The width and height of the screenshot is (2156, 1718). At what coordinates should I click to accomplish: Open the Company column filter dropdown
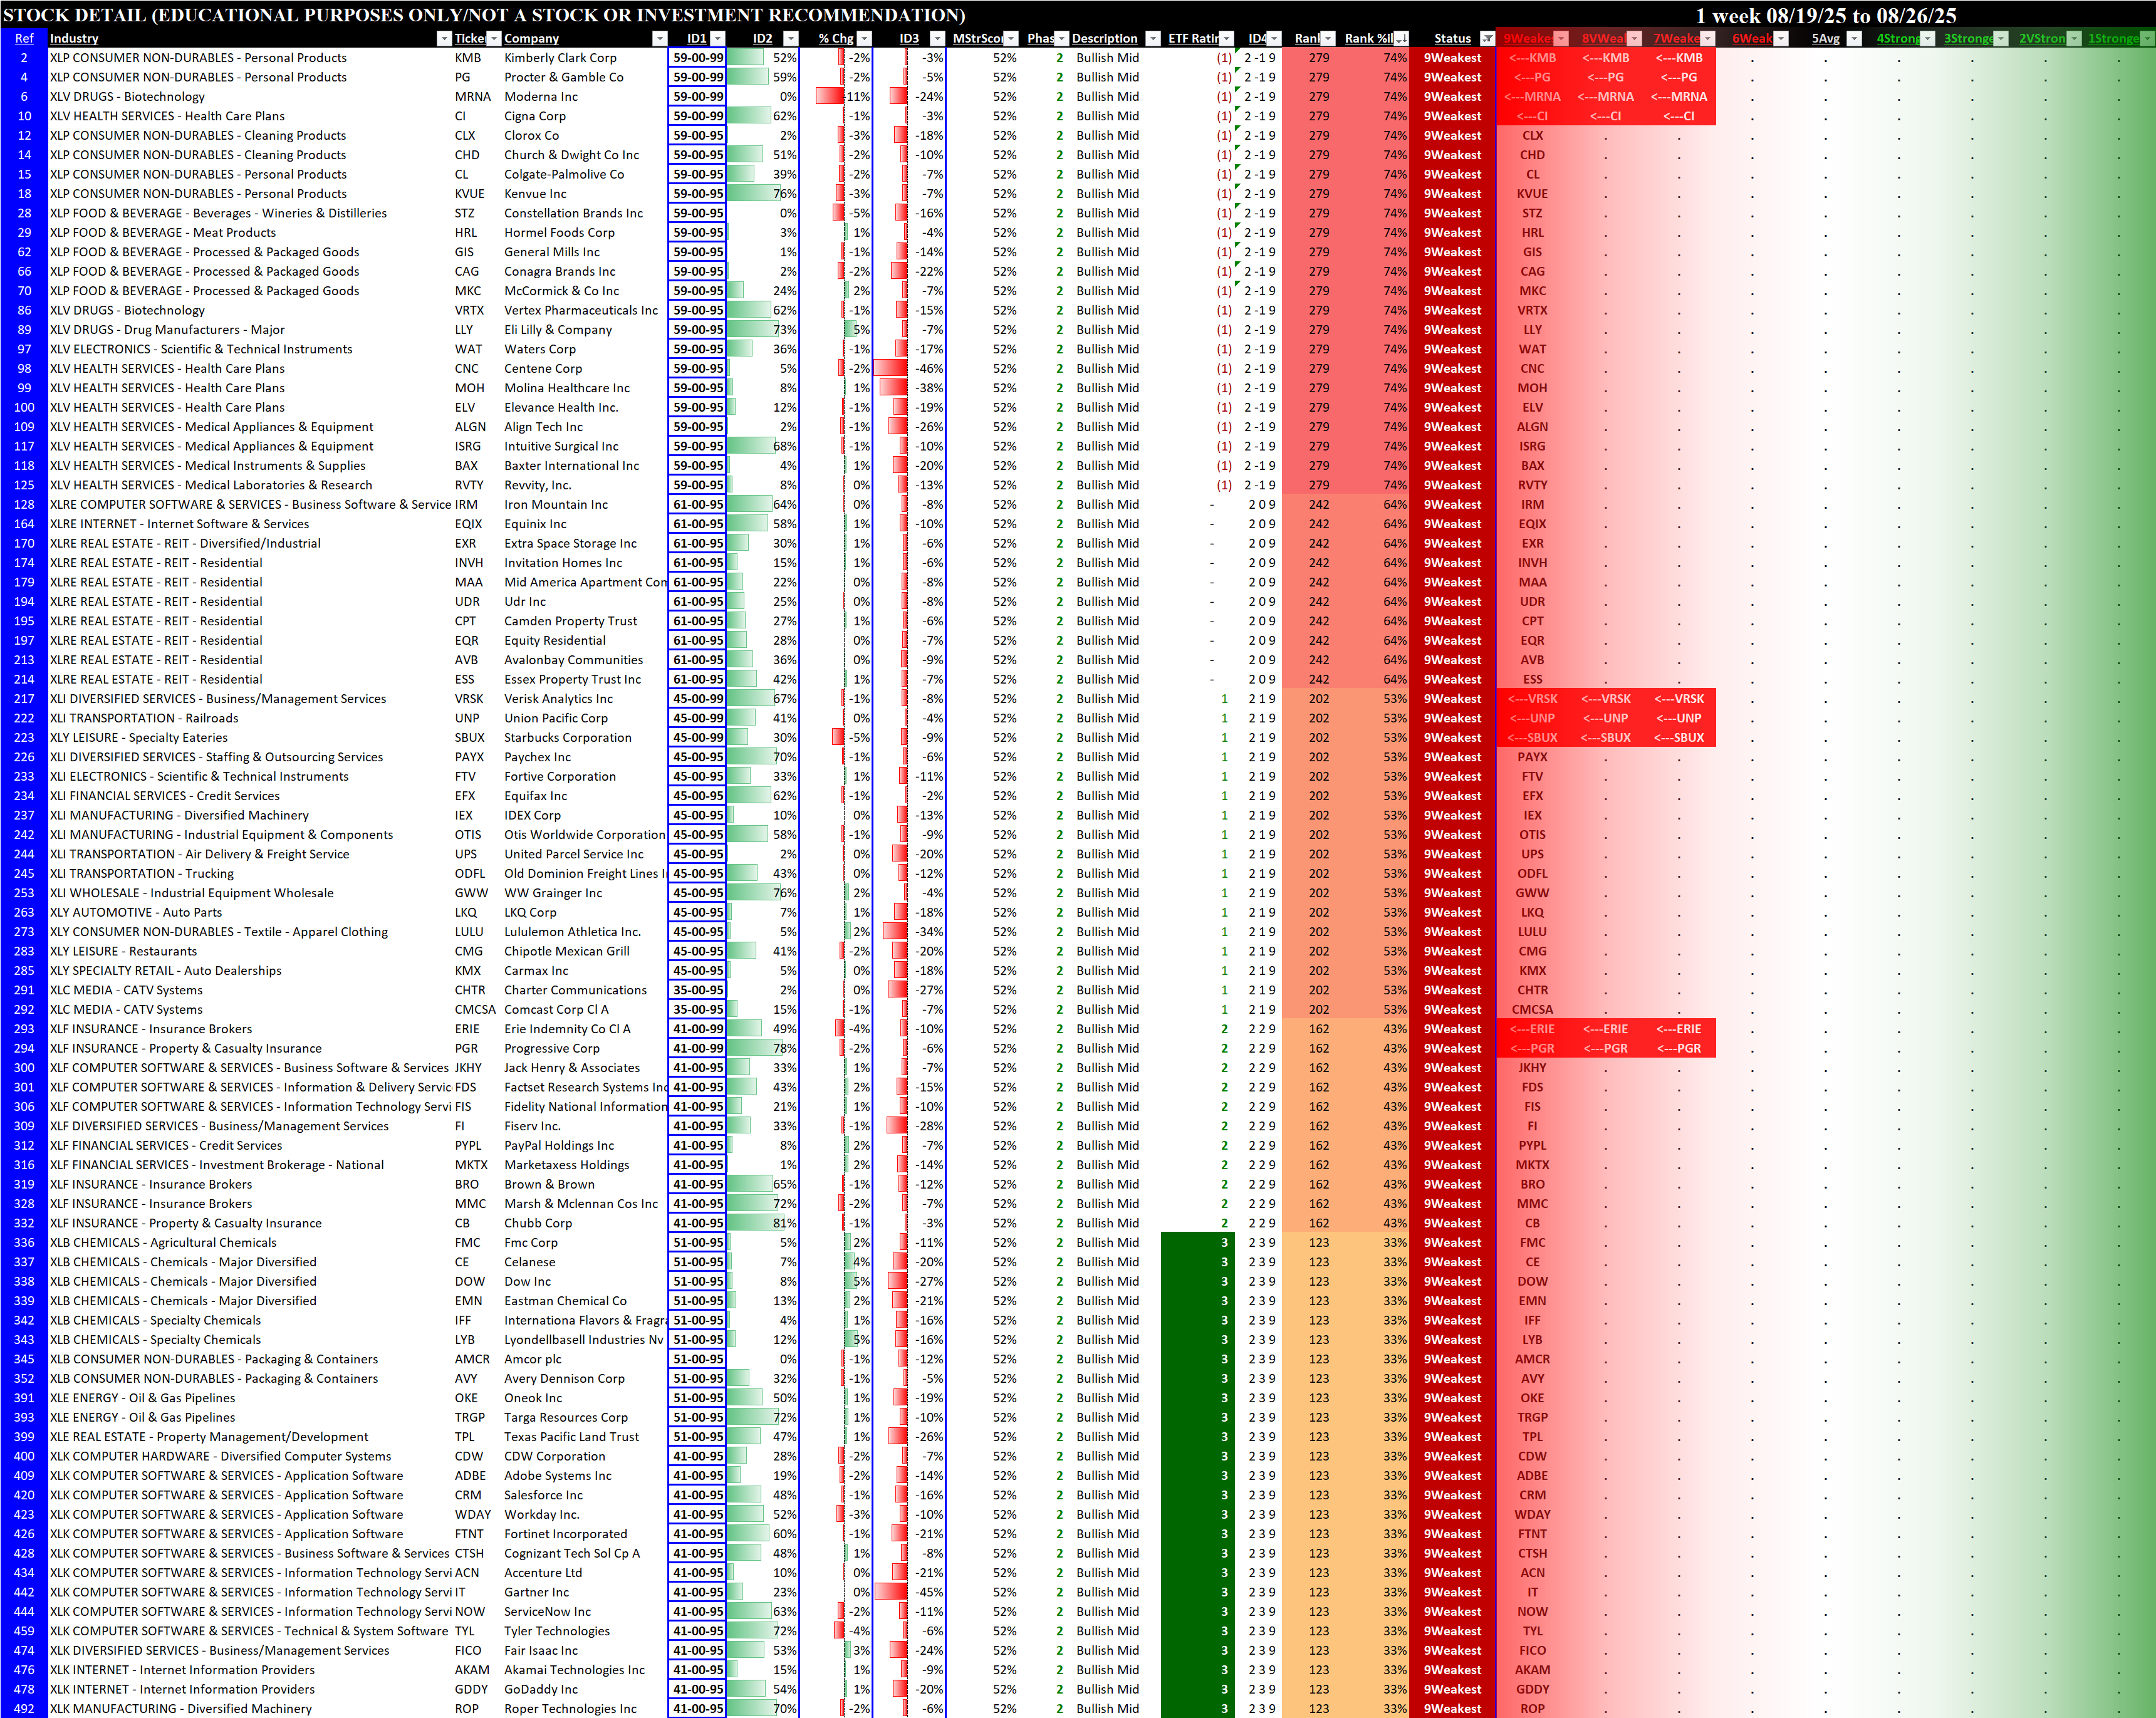pos(659,39)
